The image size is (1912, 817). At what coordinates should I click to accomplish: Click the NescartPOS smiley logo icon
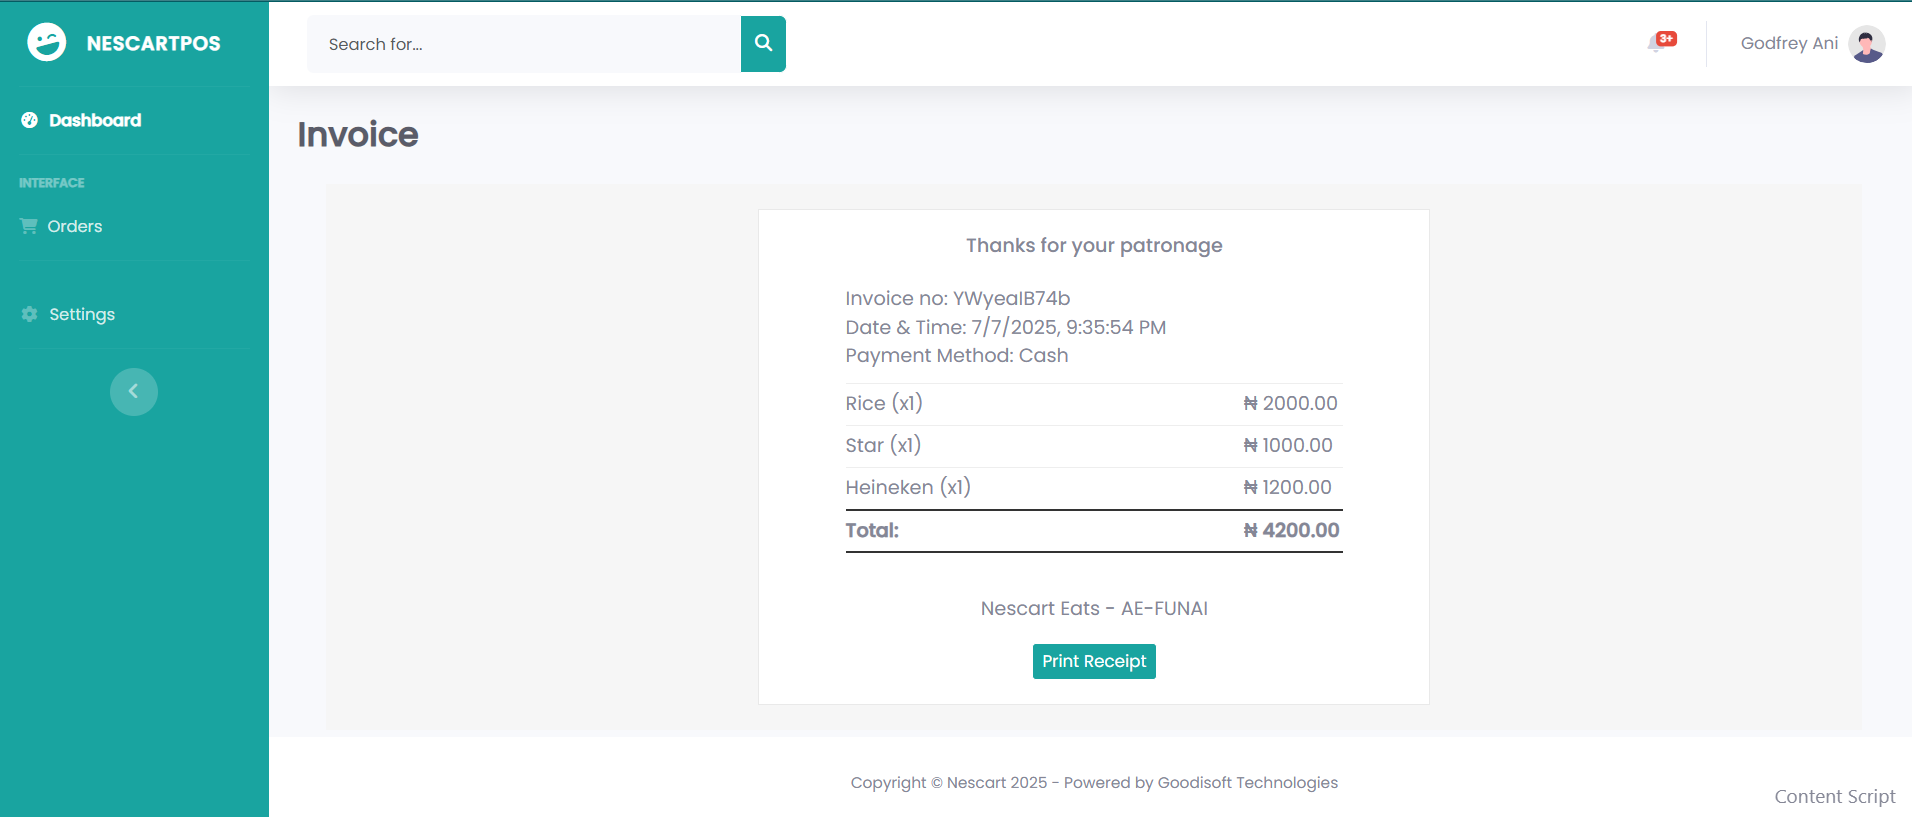coord(46,43)
